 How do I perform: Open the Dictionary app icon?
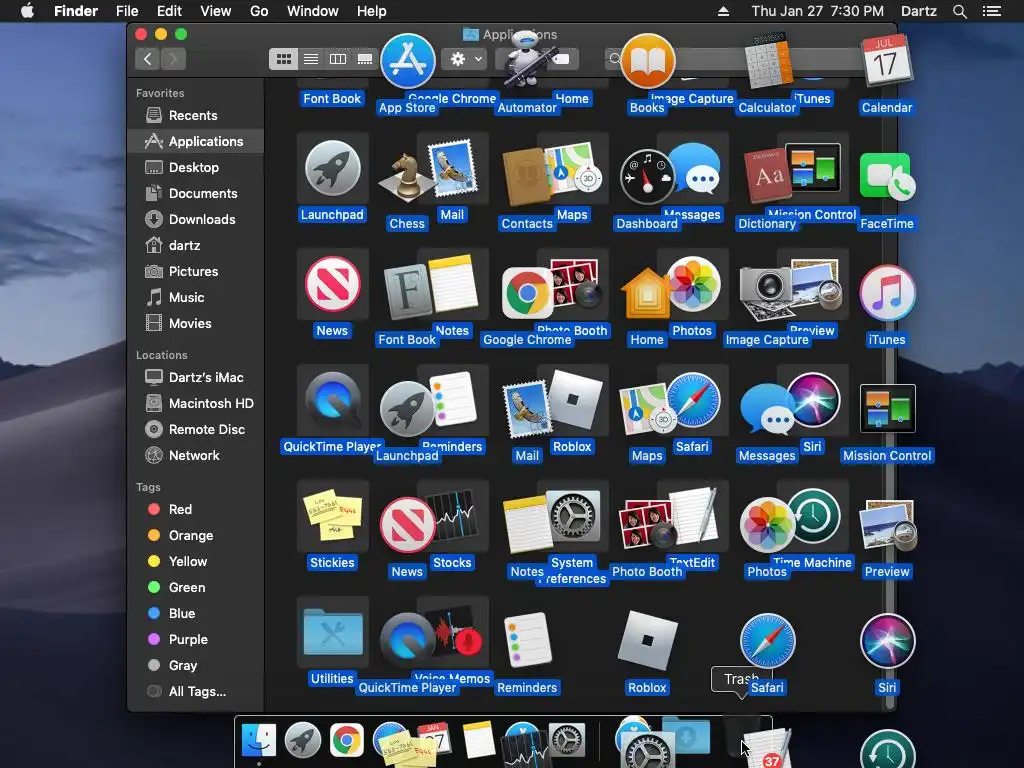pos(767,176)
